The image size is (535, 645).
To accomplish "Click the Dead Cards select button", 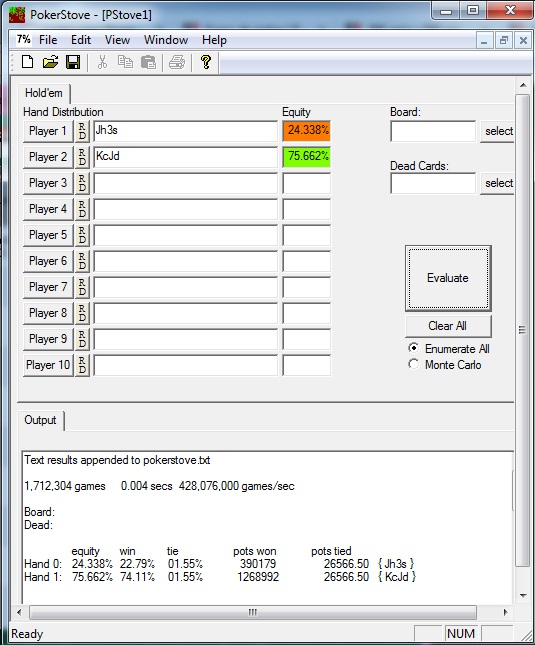I will point(497,183).
